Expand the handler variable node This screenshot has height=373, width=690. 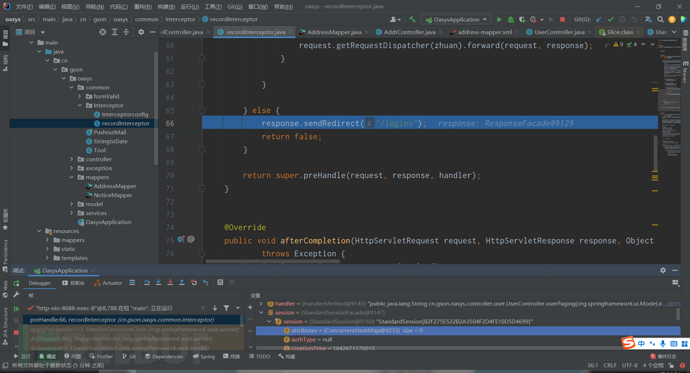[261, 304]
